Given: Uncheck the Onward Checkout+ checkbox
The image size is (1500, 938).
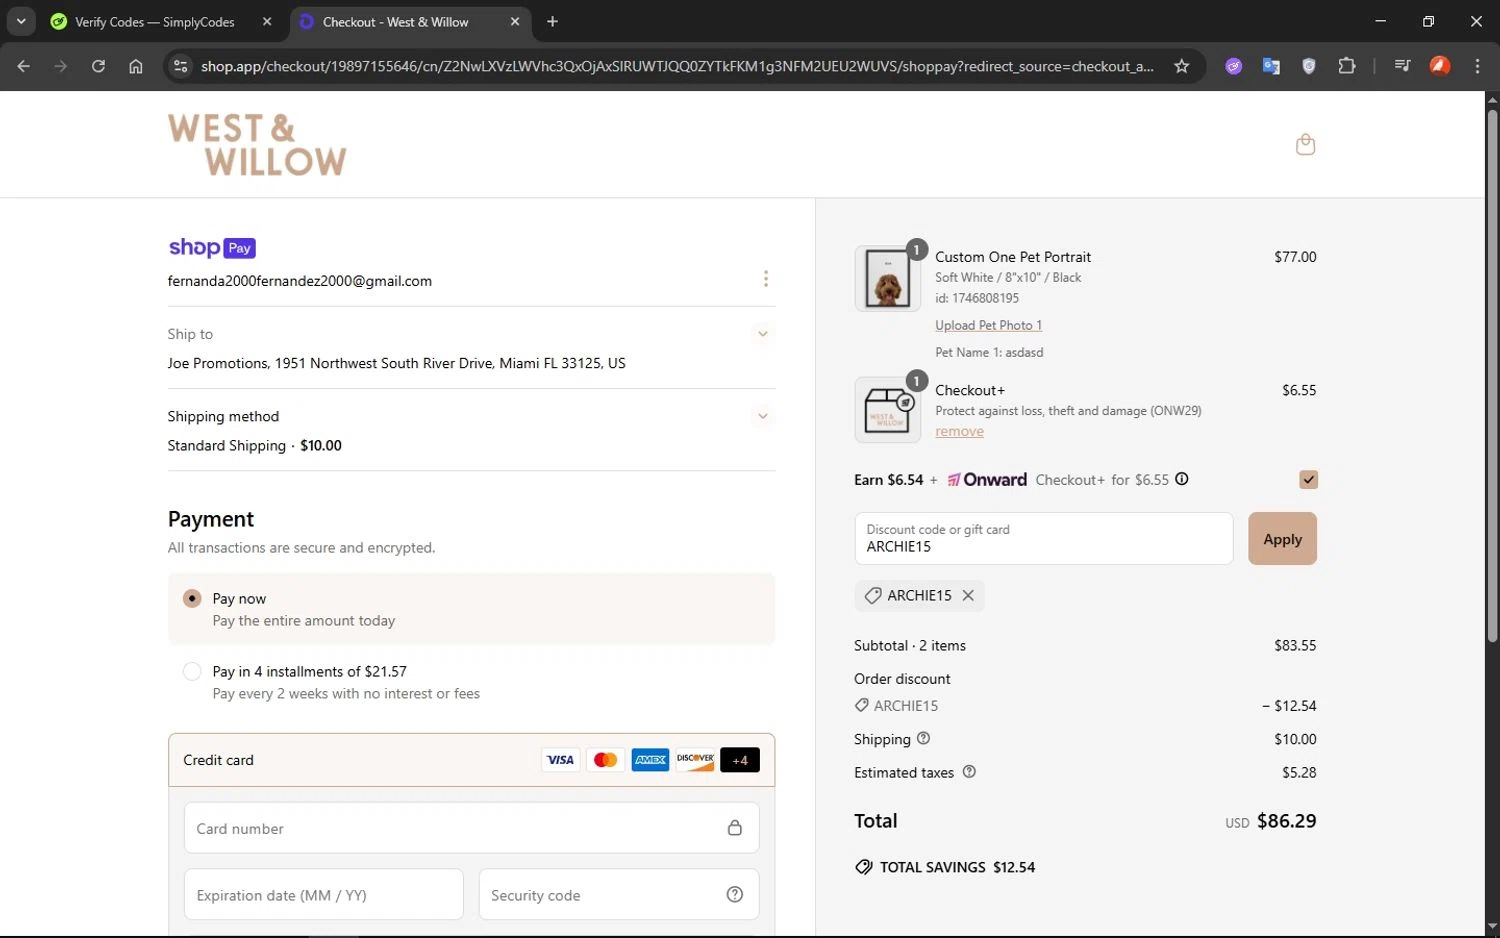Looking at the screenshot, I should click(1308, 480).
